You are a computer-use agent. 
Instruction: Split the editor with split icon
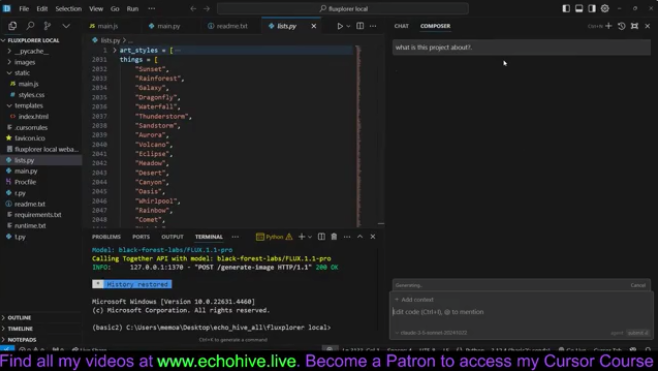click(360, 26)
